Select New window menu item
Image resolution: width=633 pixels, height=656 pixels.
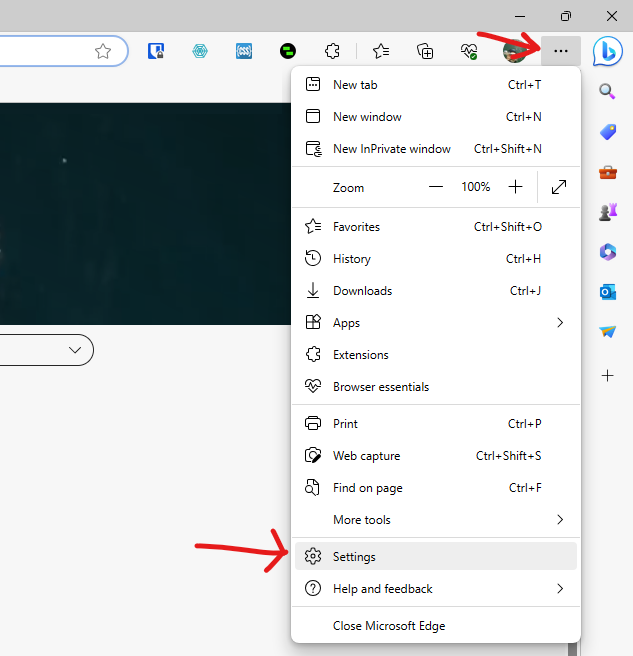[x=436, y=117]
